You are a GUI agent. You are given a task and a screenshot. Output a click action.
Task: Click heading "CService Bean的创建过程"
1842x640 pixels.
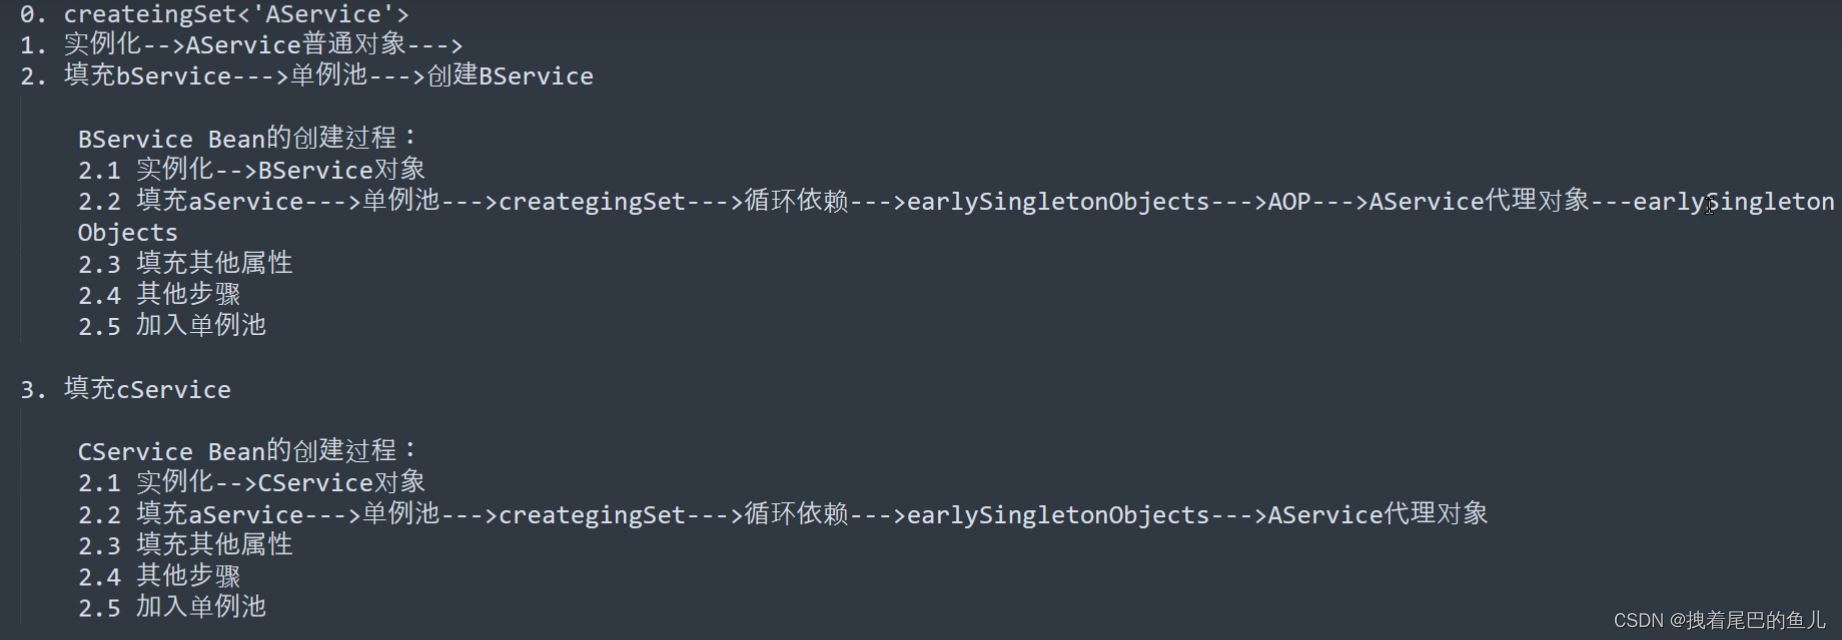click(246, 450)
